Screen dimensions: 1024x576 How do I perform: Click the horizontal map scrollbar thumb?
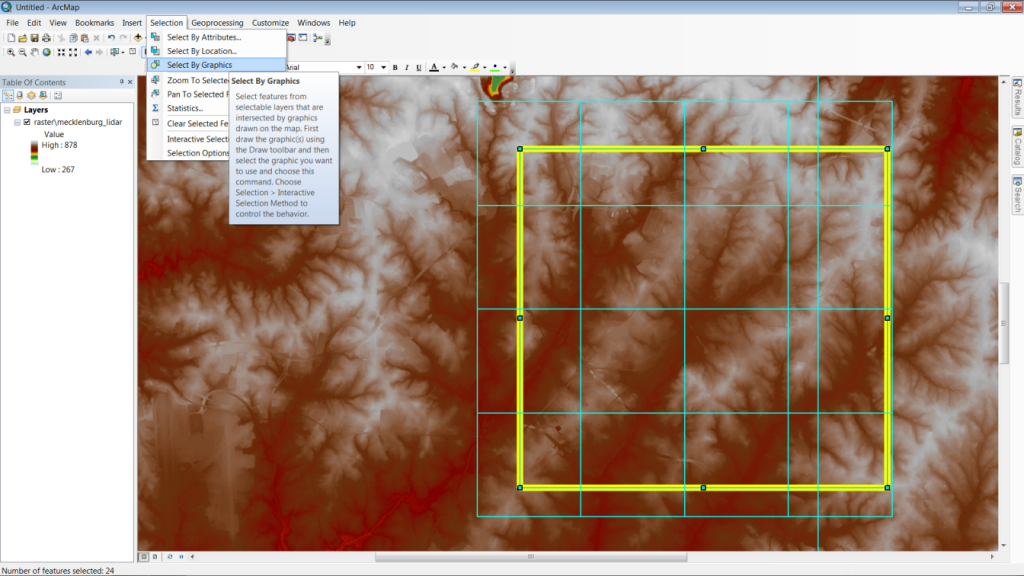(531, 557)
